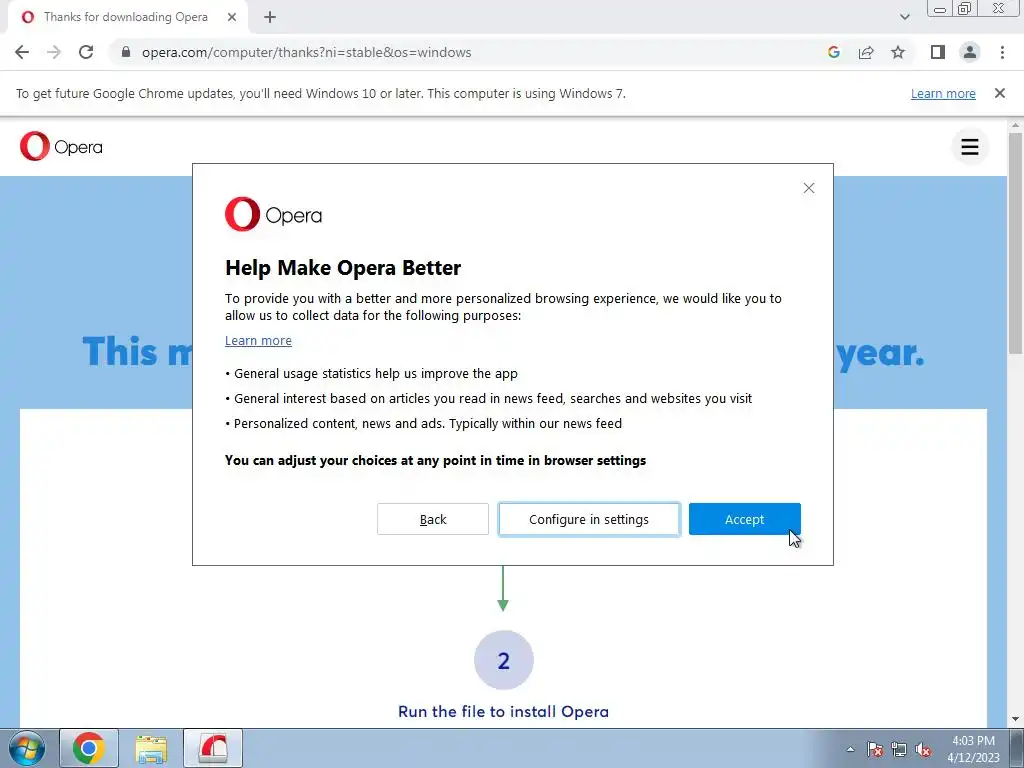
Task: Click the scrollbar down arrow
Action: (x=1015, y=719)
